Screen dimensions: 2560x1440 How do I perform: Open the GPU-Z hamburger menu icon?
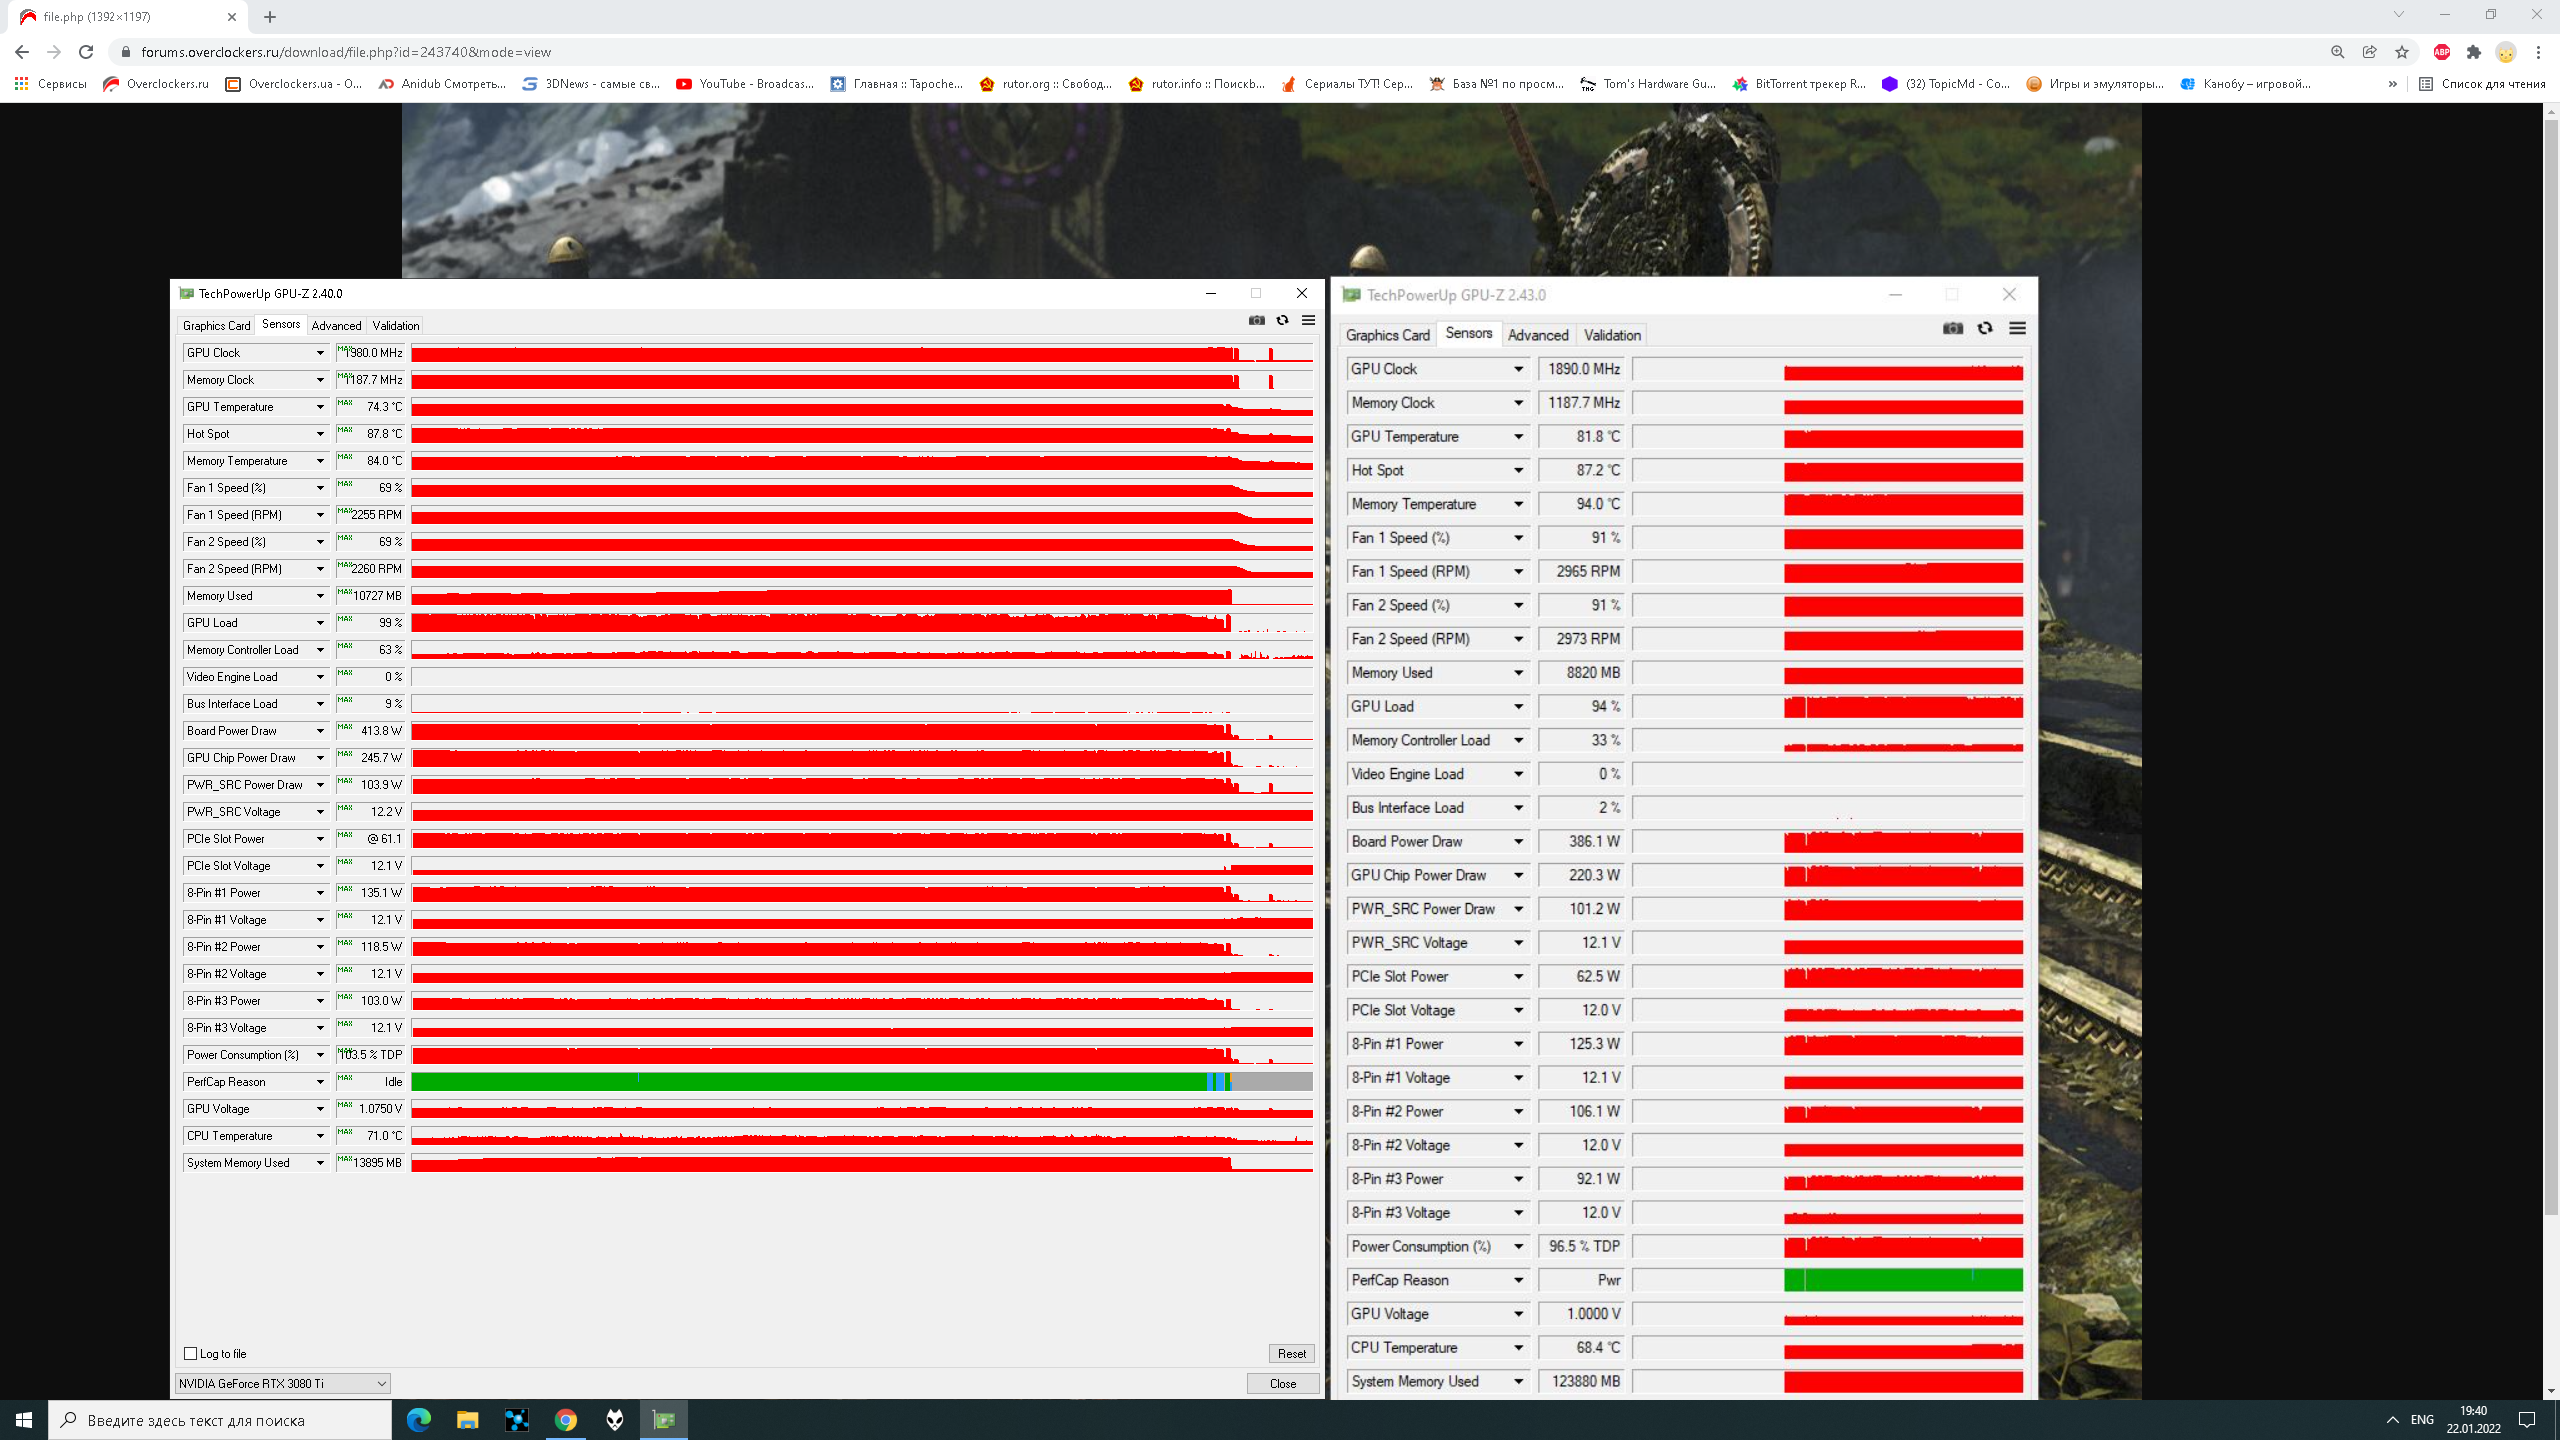click(1308, 320)
